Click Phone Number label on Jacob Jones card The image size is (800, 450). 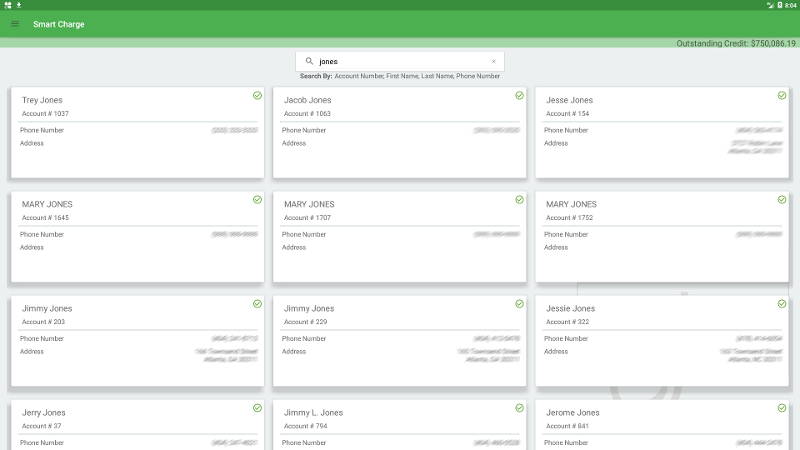[x=304, y=131]
